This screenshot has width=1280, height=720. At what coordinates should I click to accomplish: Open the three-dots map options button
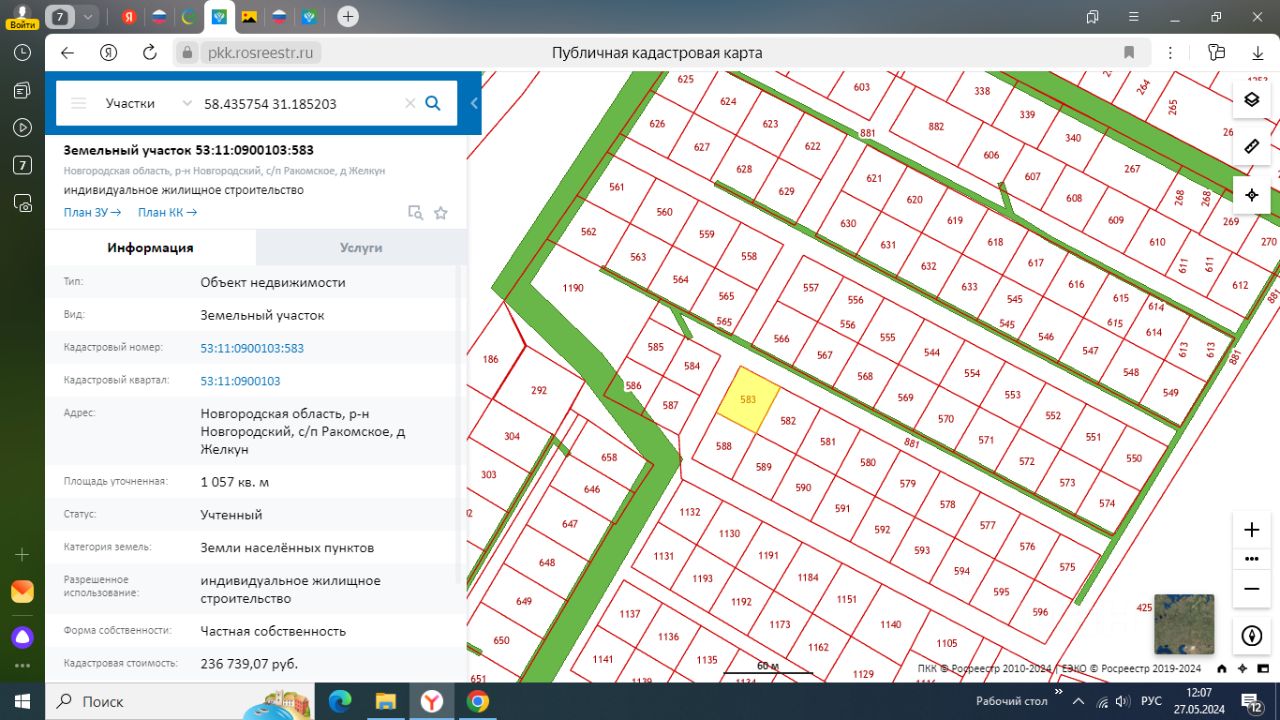(1251, 558)
